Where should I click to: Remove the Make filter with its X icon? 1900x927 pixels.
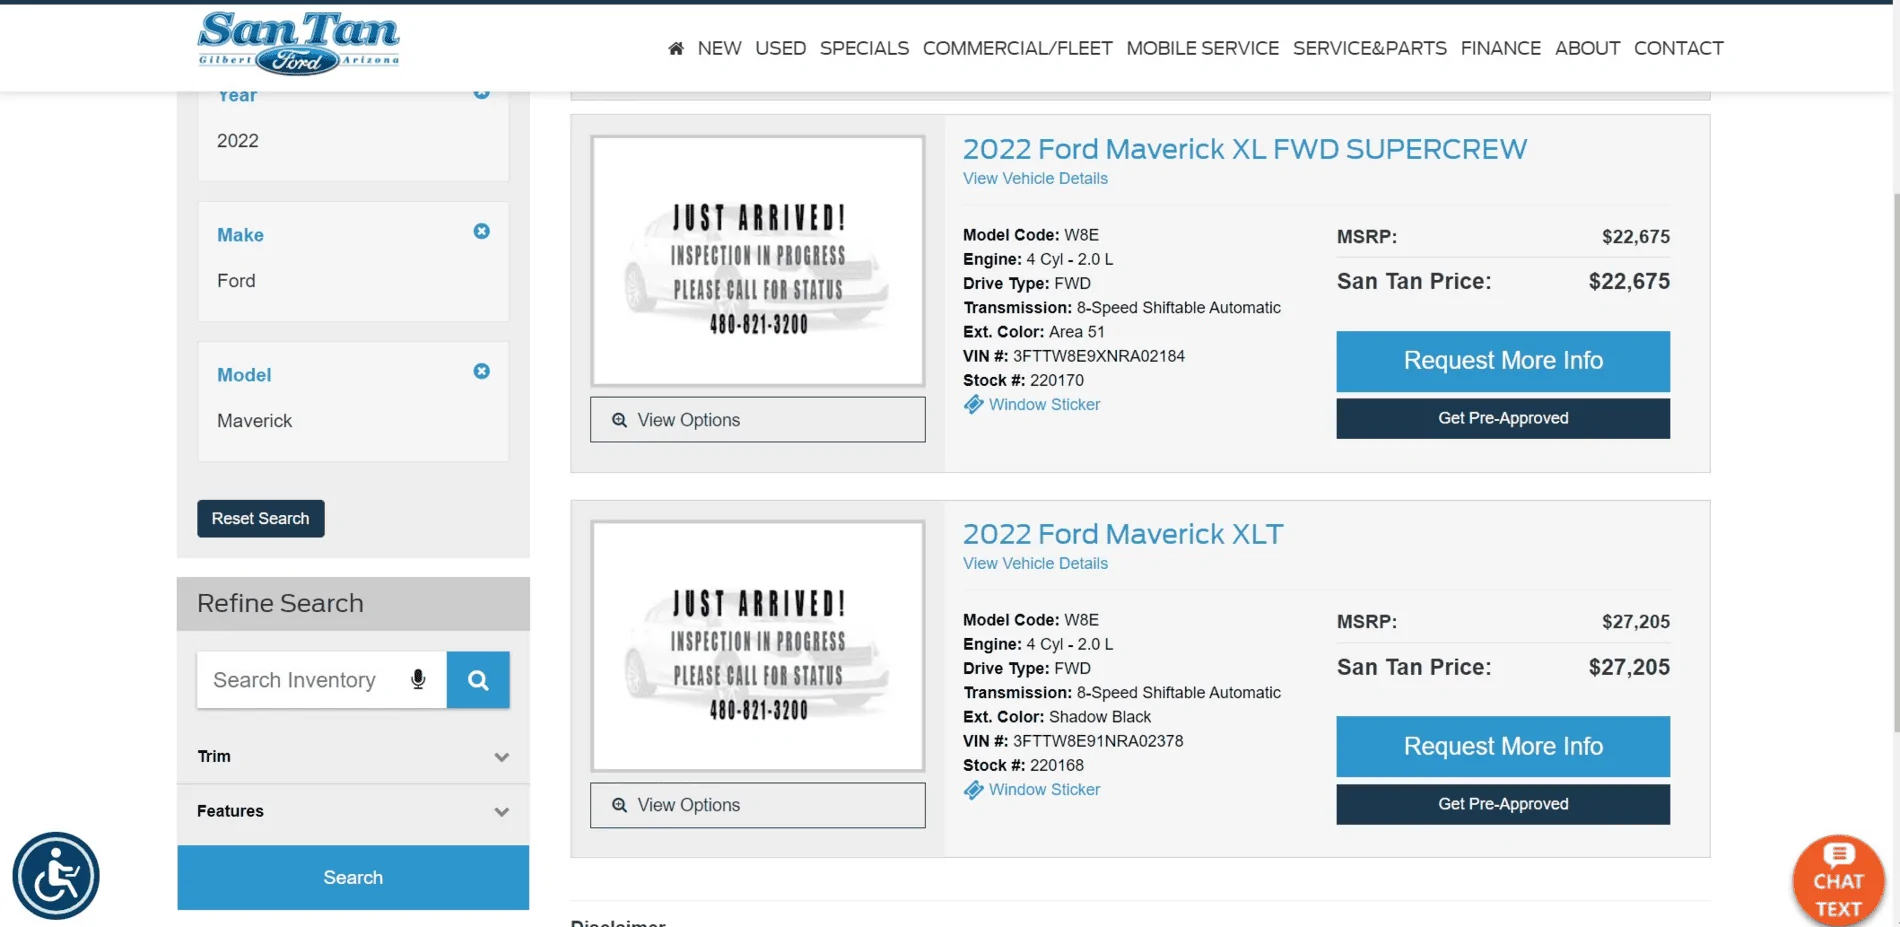pyautogui.click(x=481, y=231)
